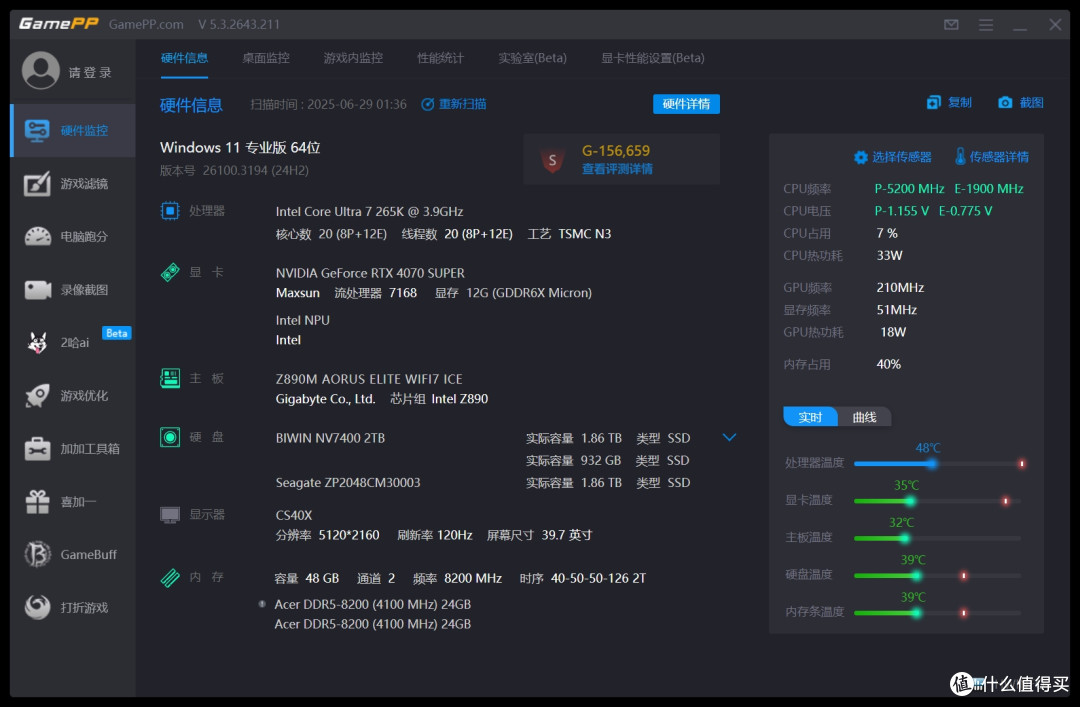Click the 主板 motherboard icon
The width and height of the screenshot is (1080, 707).
coord(169,378)
